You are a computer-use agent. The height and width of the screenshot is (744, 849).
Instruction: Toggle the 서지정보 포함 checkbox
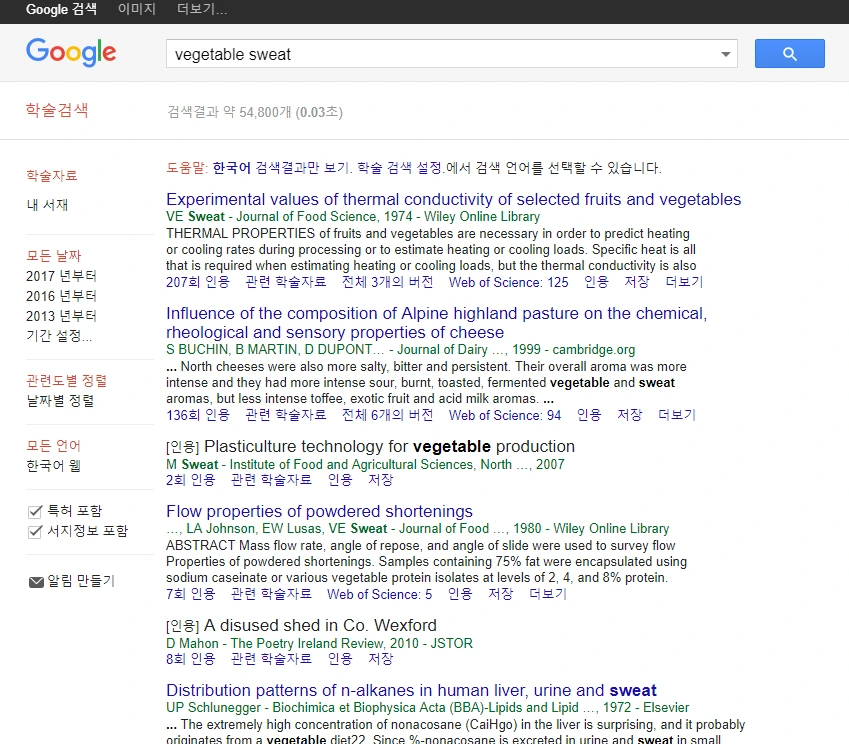[35, 531]
